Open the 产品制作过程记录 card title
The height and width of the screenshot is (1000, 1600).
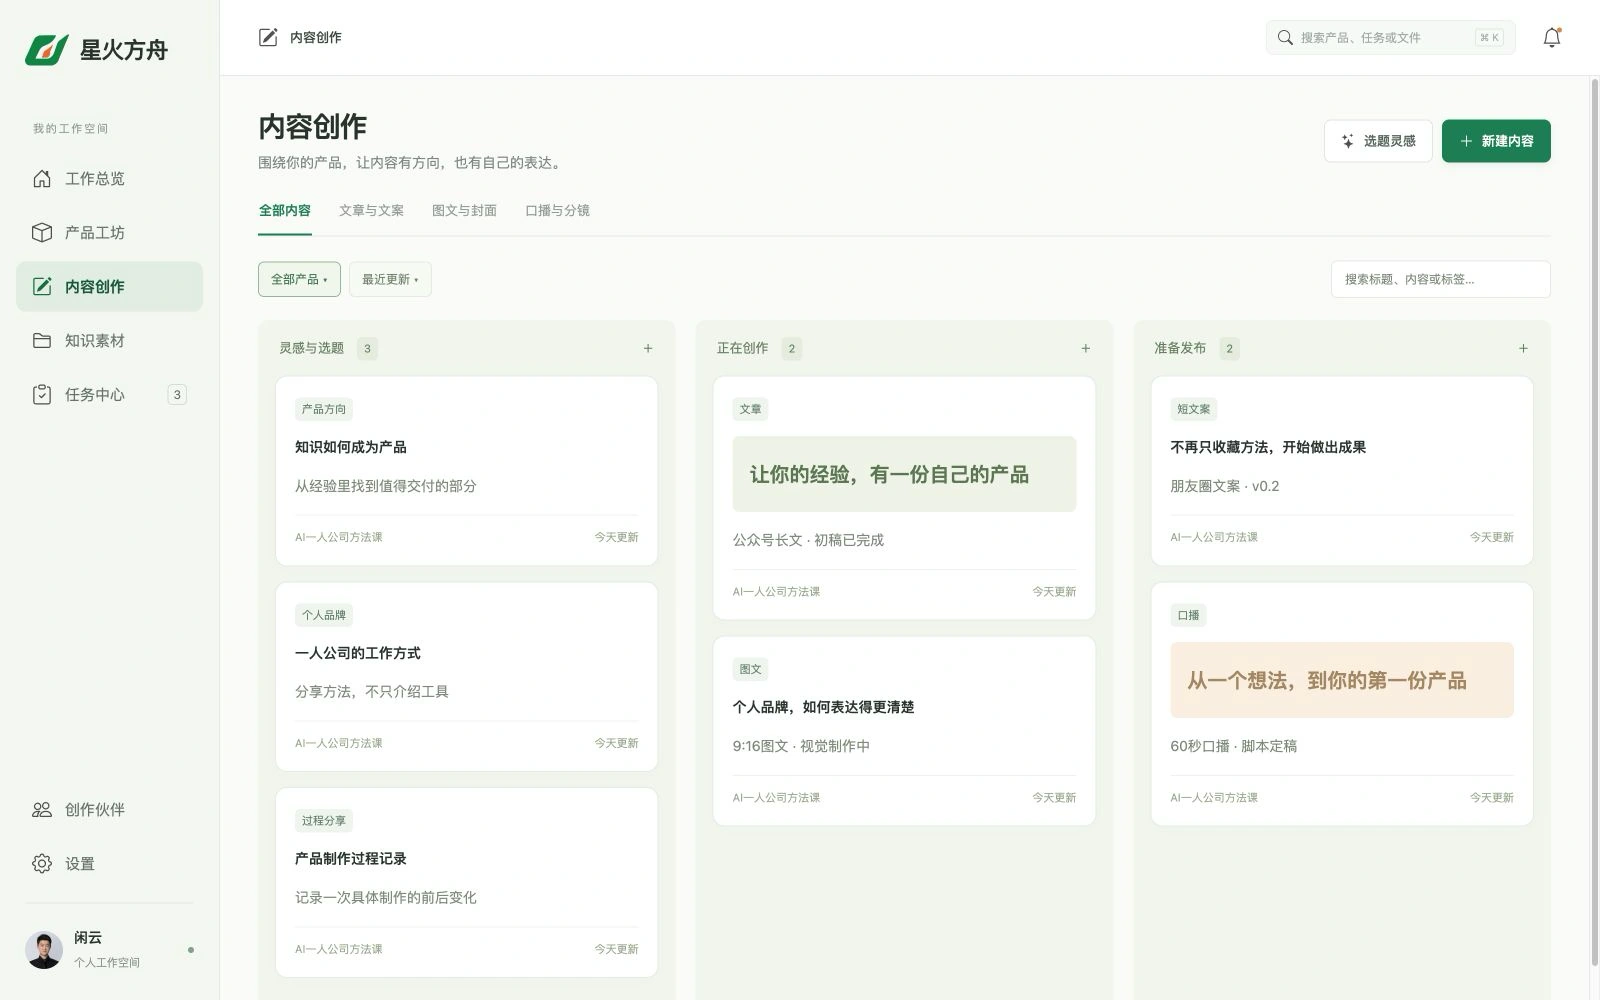(x=351, y=859)
